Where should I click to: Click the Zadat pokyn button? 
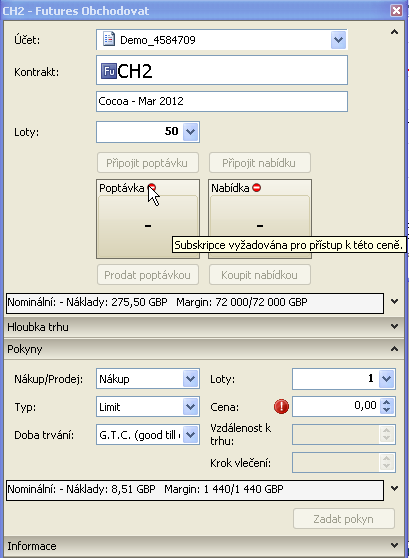coord(344,518)
